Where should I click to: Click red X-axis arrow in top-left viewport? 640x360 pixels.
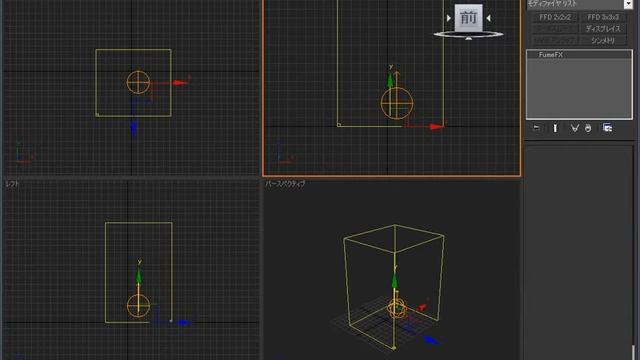click(180, 83)
